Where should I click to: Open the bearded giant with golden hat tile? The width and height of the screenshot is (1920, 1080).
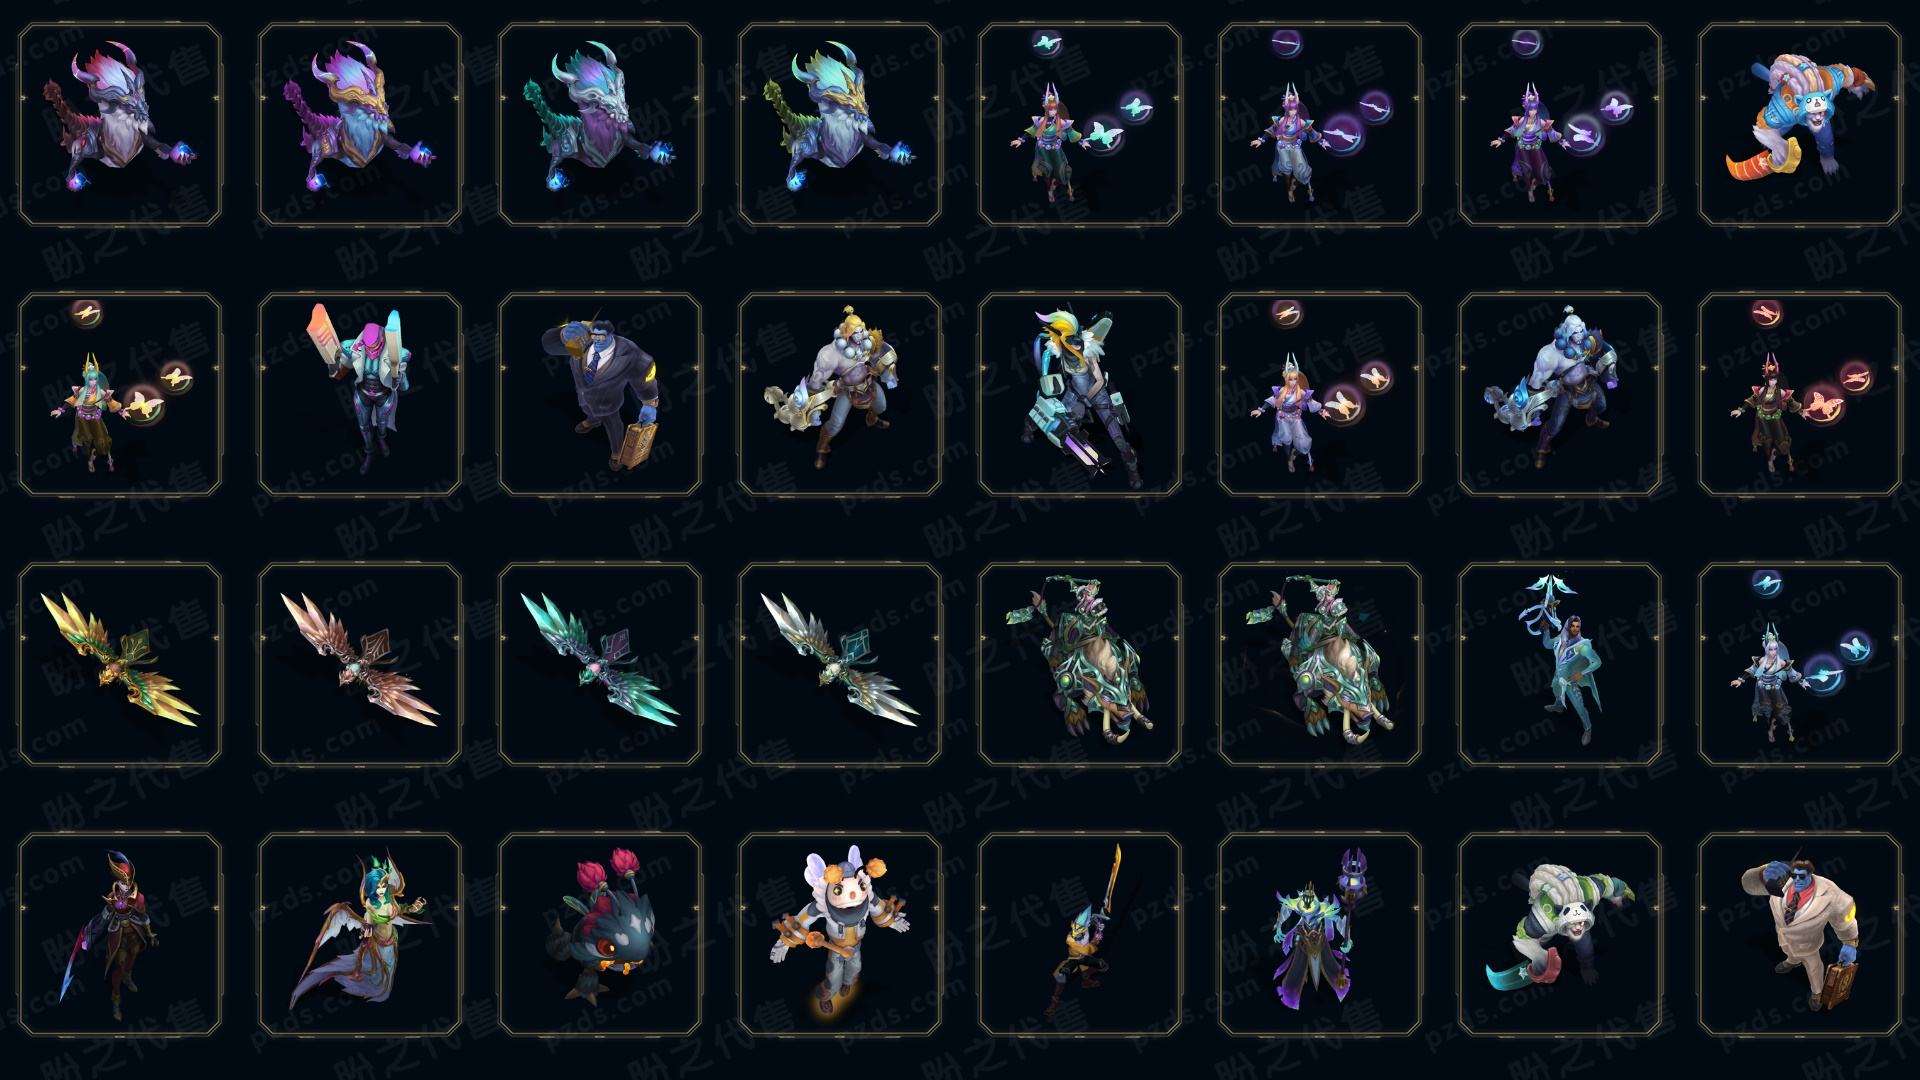(x=840, y=394)
